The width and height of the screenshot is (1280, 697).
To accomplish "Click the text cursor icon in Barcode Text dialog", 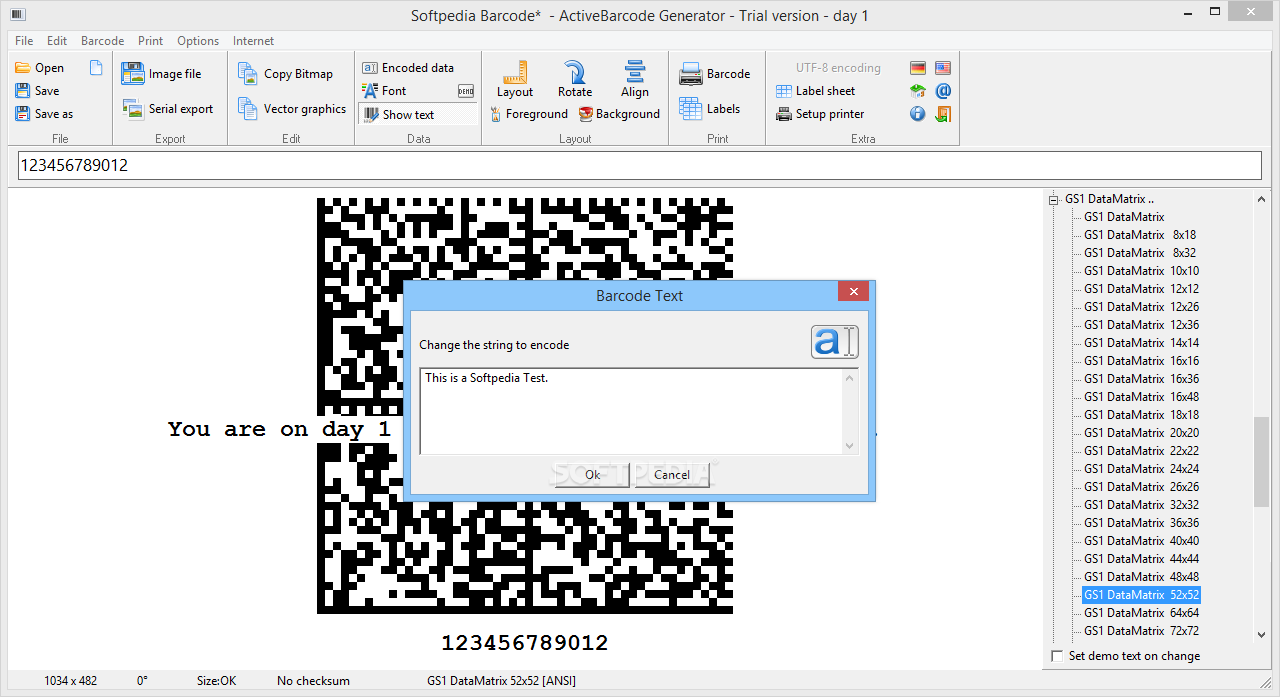I will tap(835, 341).
